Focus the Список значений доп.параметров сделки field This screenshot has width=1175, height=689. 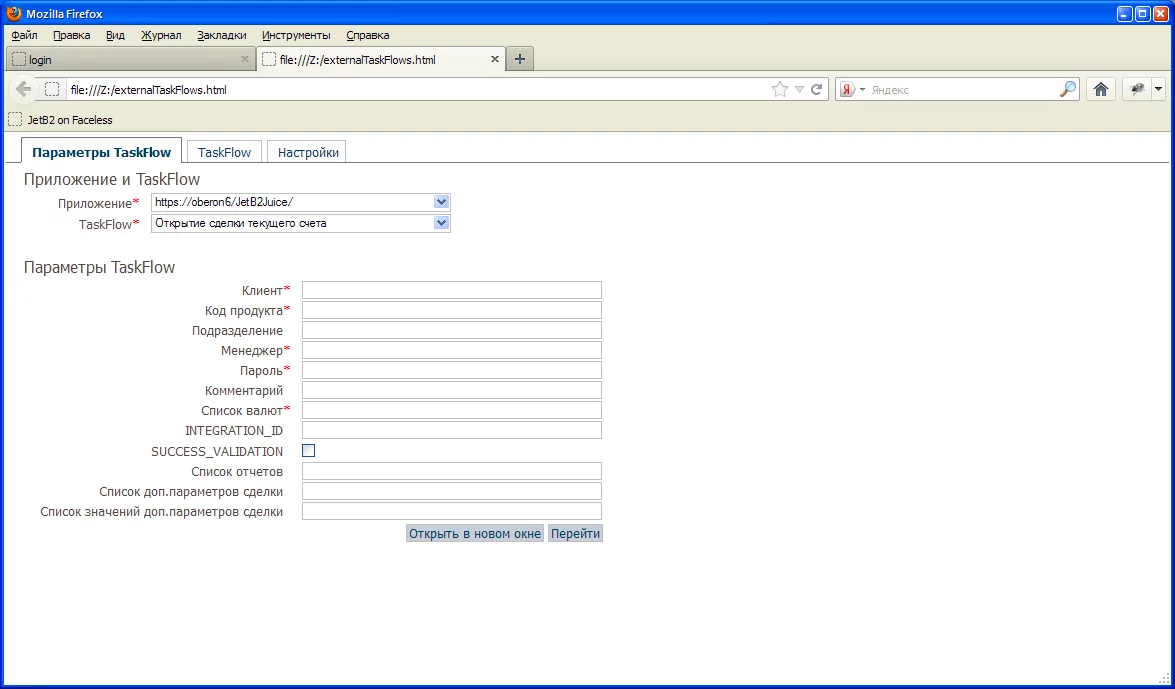coord(452,511)
